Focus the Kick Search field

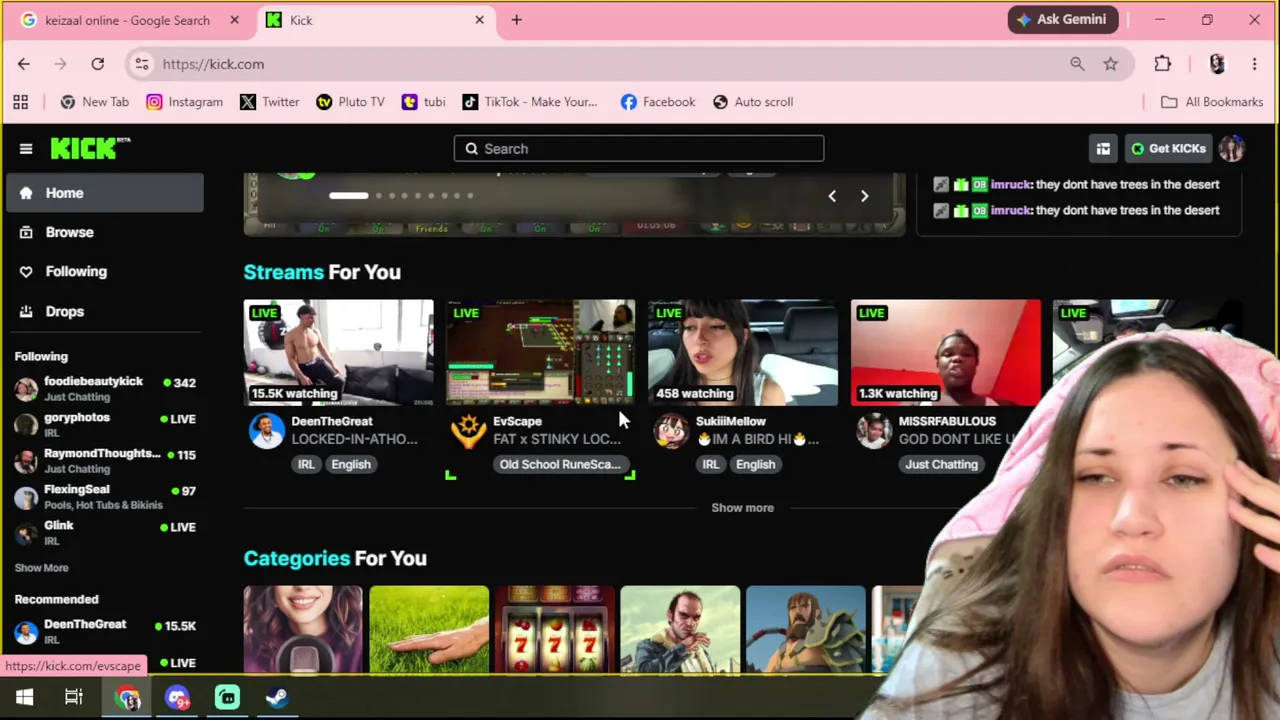click(x=639, y=149)
